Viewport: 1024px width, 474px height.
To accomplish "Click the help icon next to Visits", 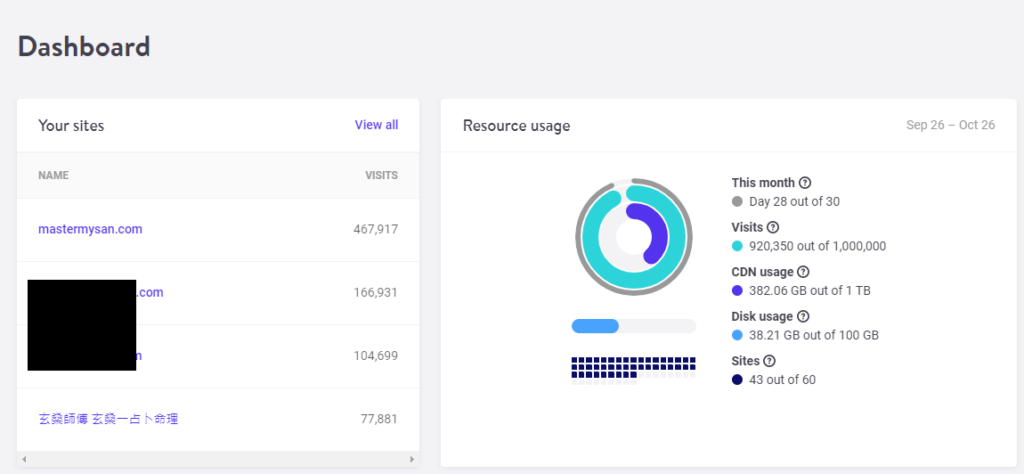I will [x=772, y=227].
